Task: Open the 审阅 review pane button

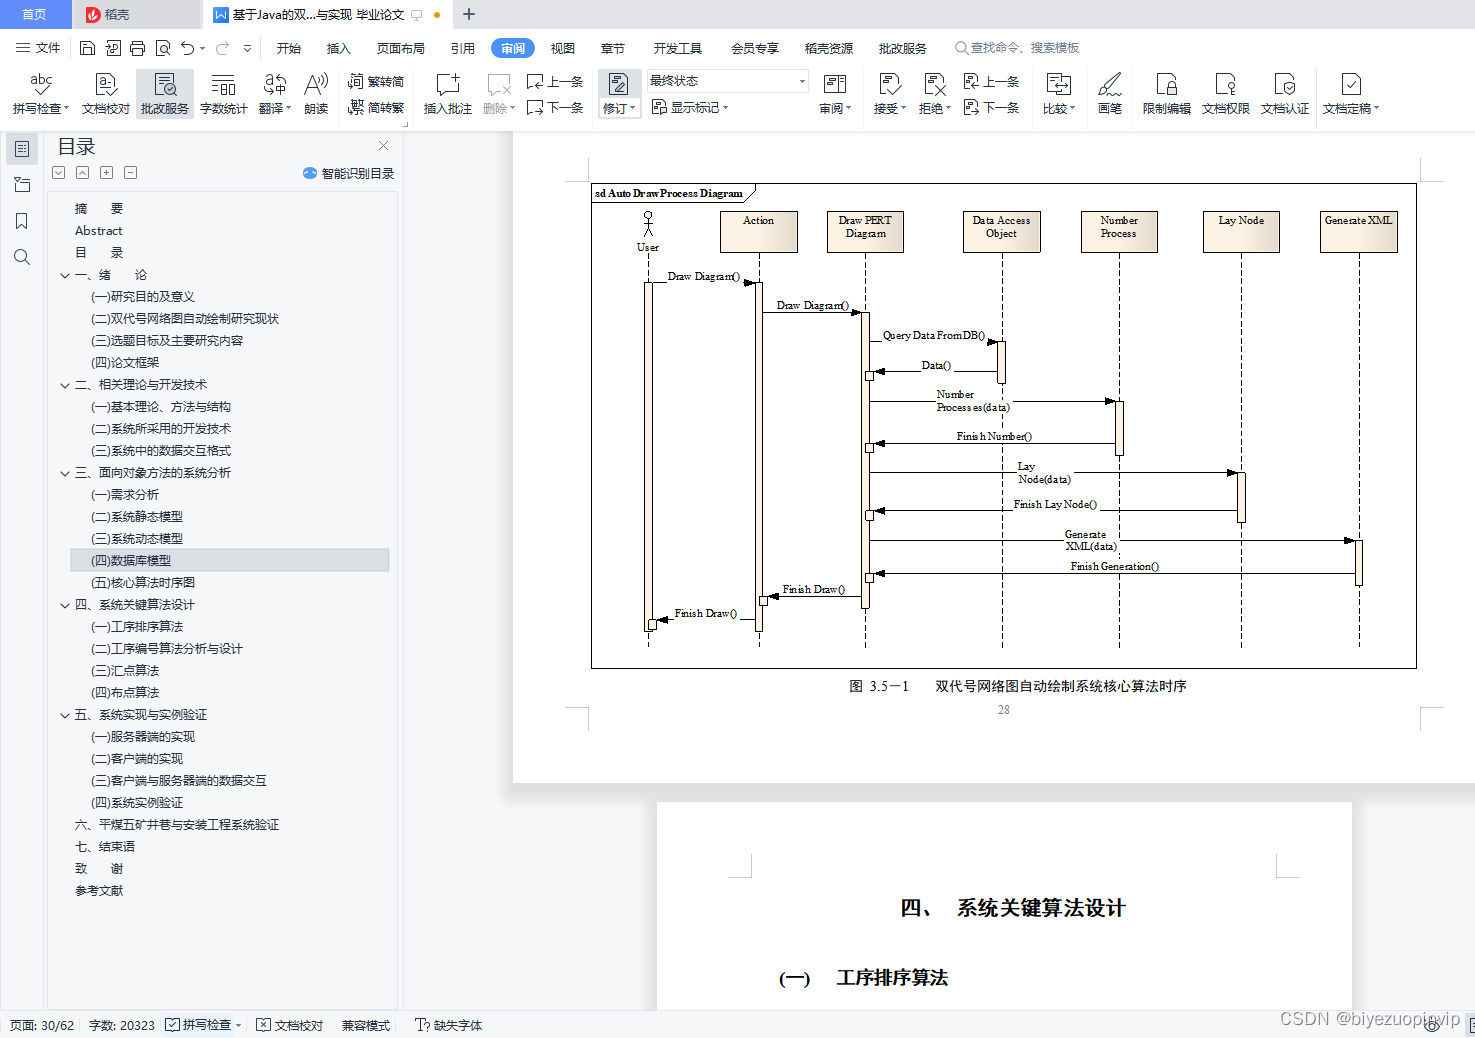Action: coord(835,93)
